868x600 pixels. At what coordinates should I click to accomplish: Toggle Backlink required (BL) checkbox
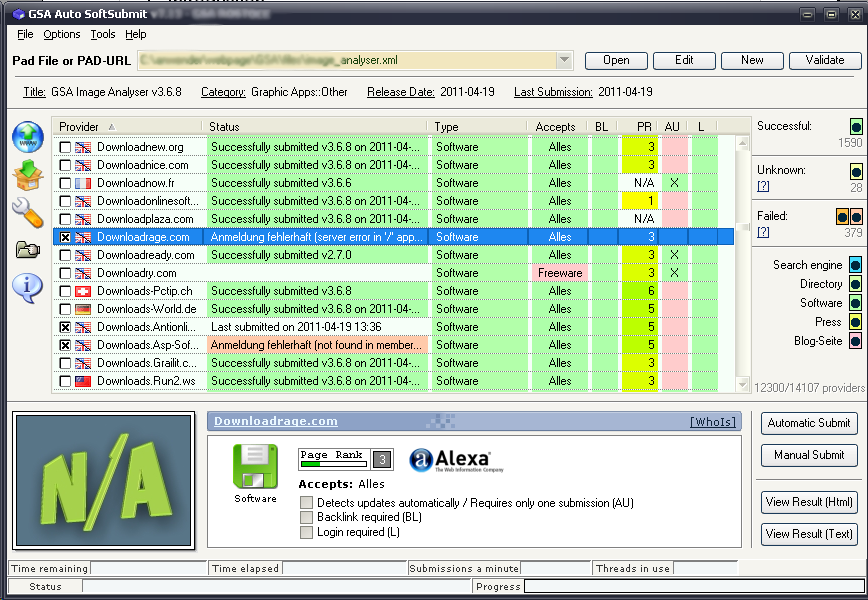click(x=307, y=517)
